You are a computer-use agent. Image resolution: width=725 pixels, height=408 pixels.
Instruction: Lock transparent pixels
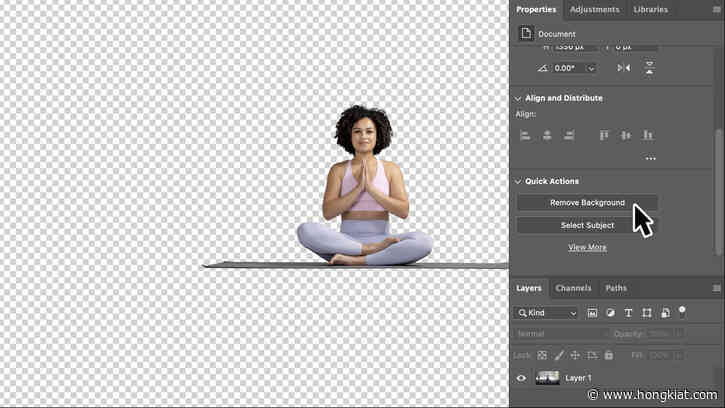542,355
